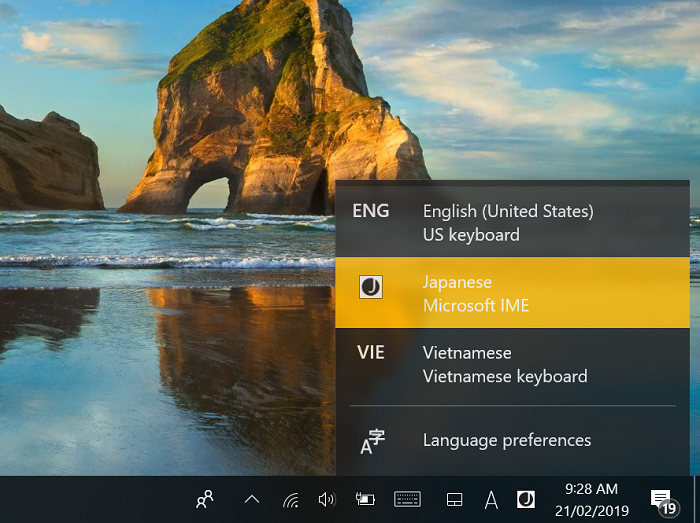Viewport: 700px width, 523px height.
Task: Select Japanese Microsoft IME input
Action: (x=512, y=293)
